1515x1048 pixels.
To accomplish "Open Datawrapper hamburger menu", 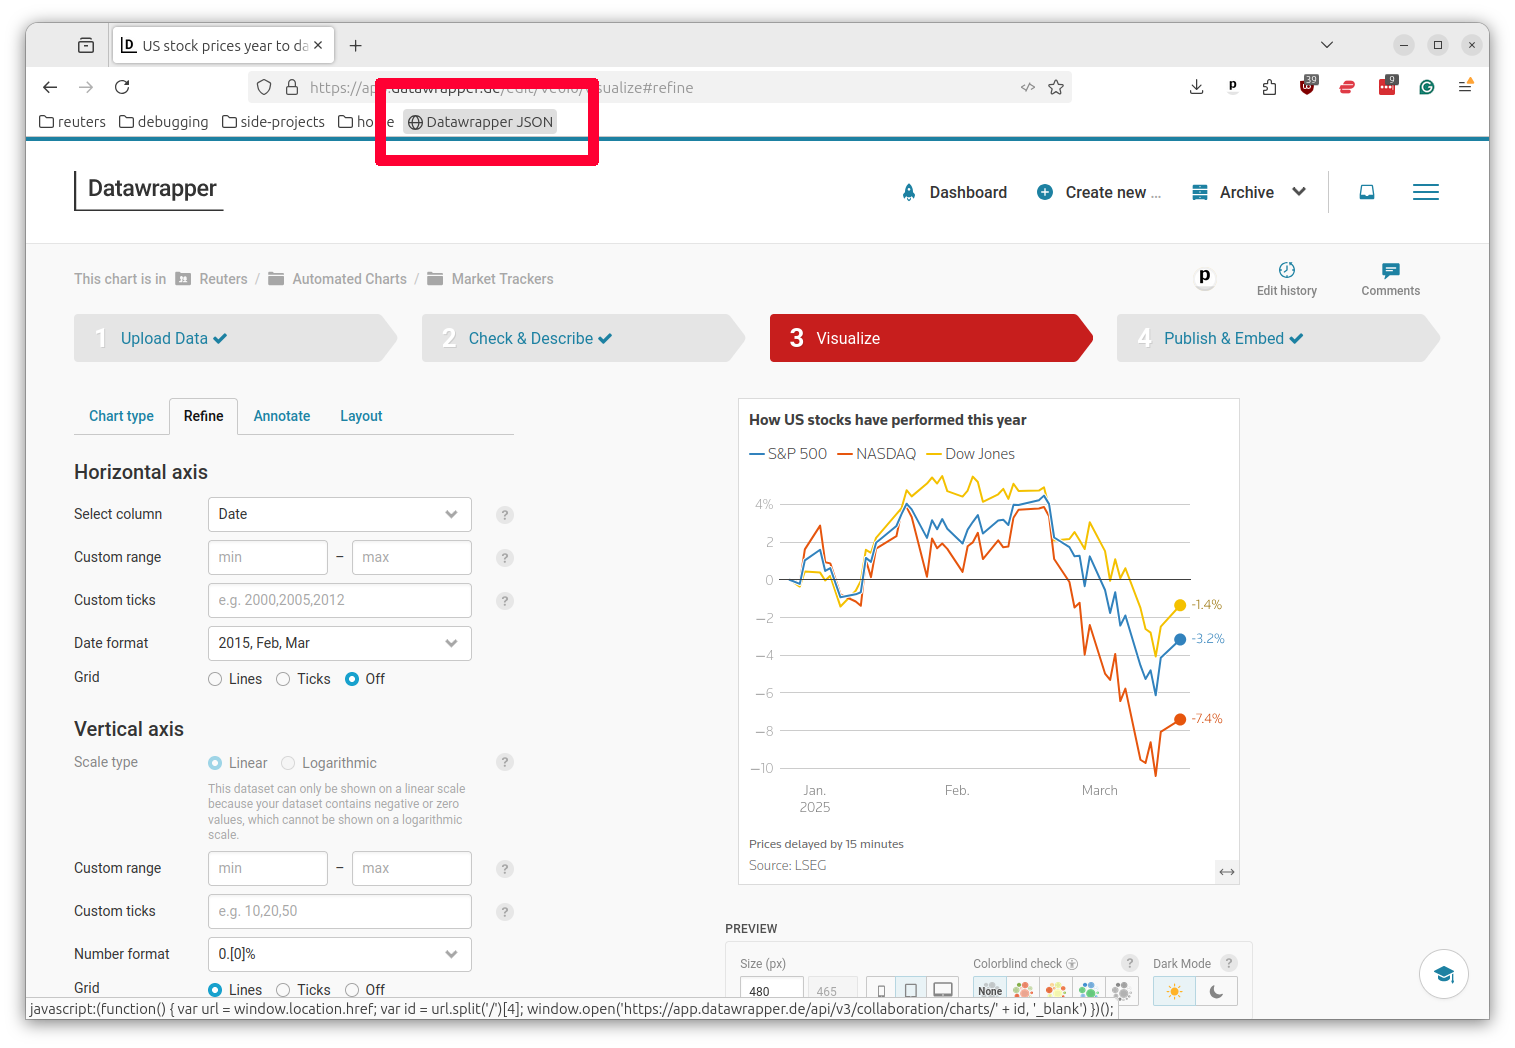I will point(1426,192).
